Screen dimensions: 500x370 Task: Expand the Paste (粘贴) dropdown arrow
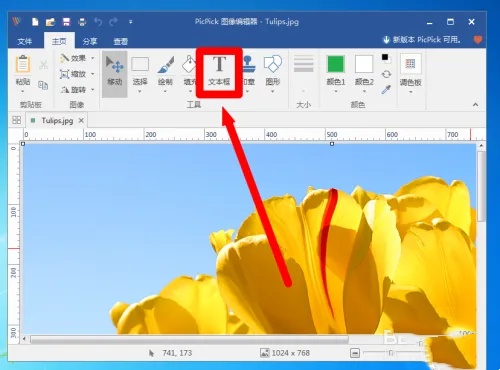pos(23,91)
